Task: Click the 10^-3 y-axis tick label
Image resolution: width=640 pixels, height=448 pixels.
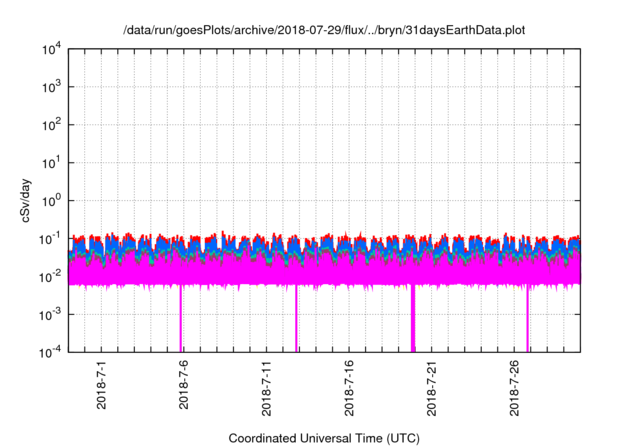Action: 50,314
